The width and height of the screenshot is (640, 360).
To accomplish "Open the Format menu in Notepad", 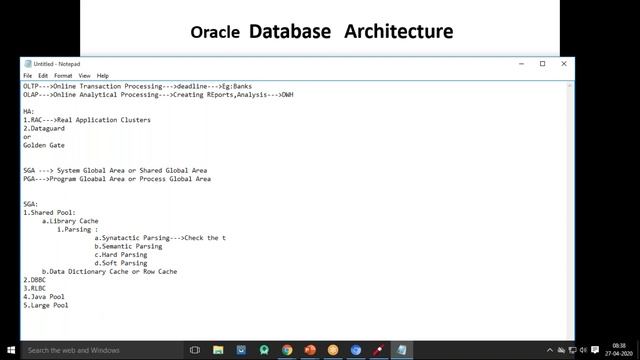I will 63,76.
